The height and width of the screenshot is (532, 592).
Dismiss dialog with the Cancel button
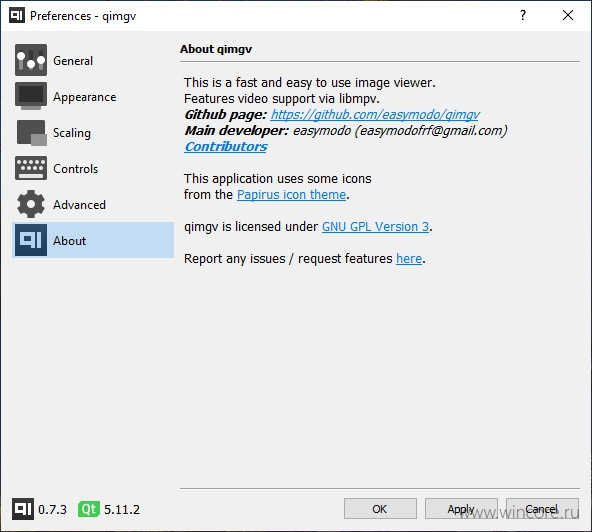(x=542, y=509)
